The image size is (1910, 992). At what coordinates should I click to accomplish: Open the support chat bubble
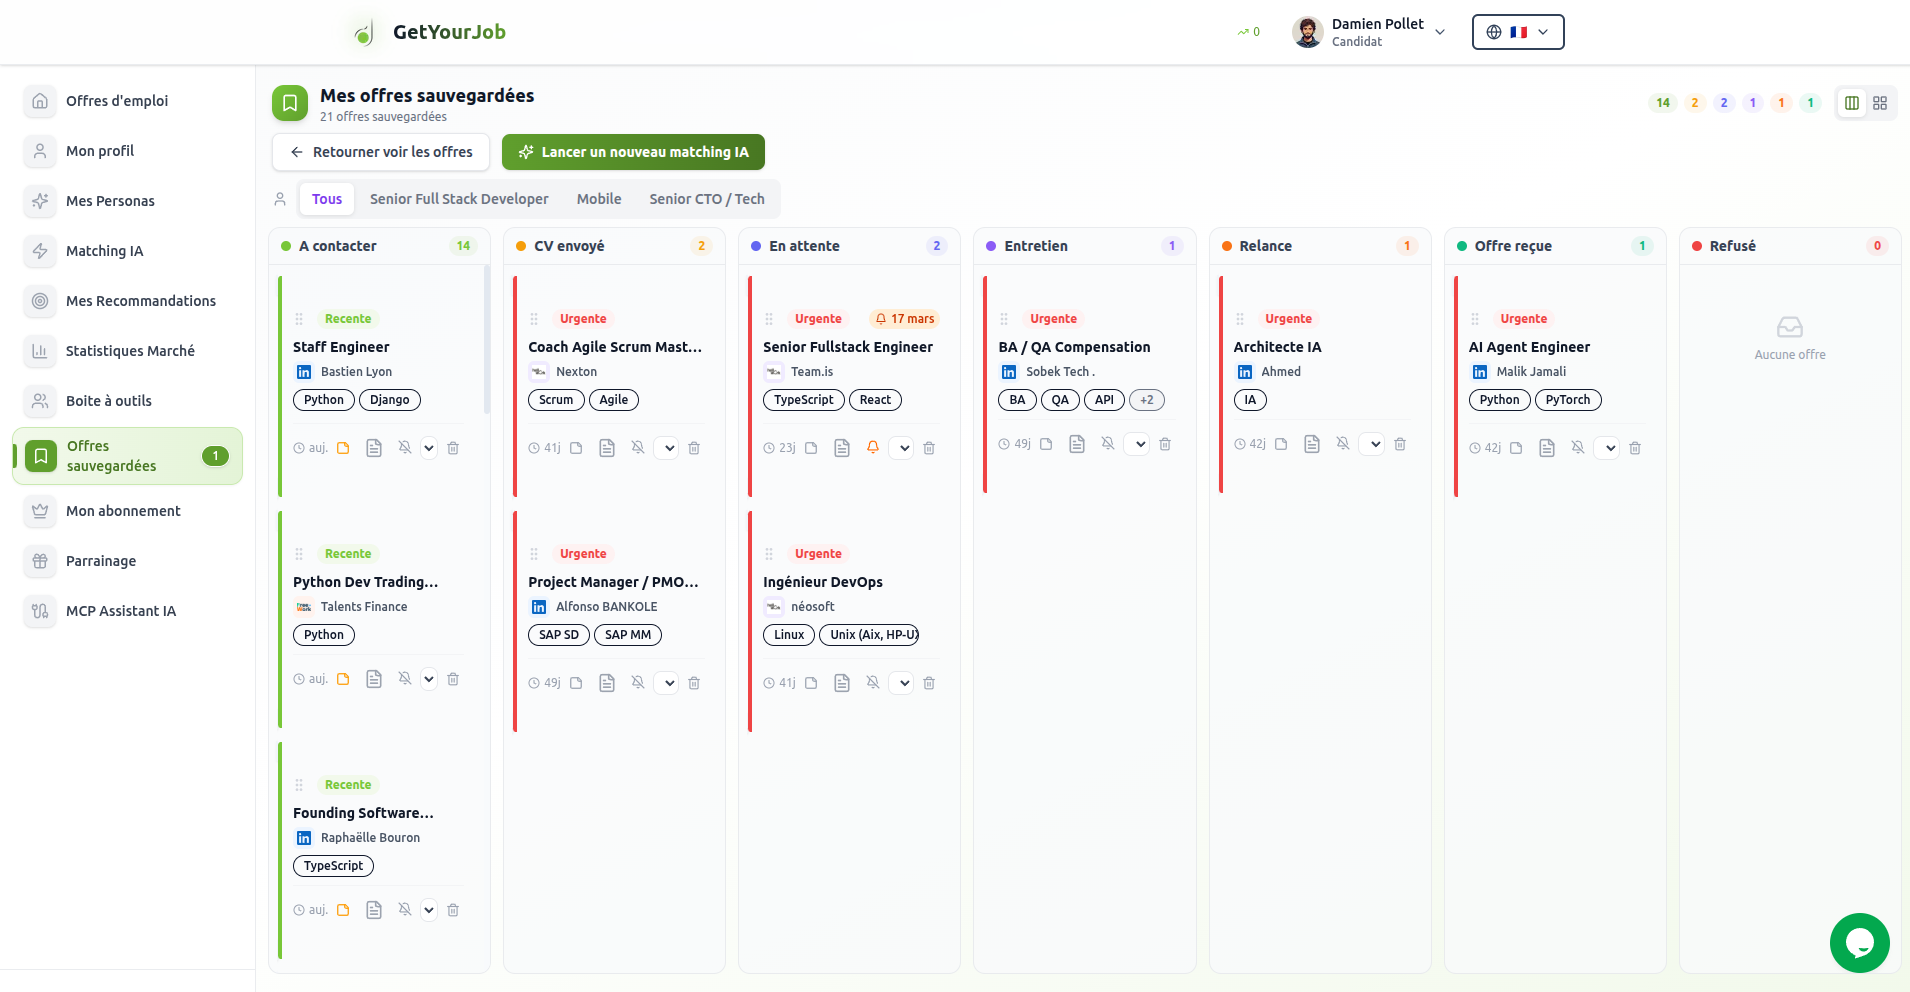coord(1859,942)
